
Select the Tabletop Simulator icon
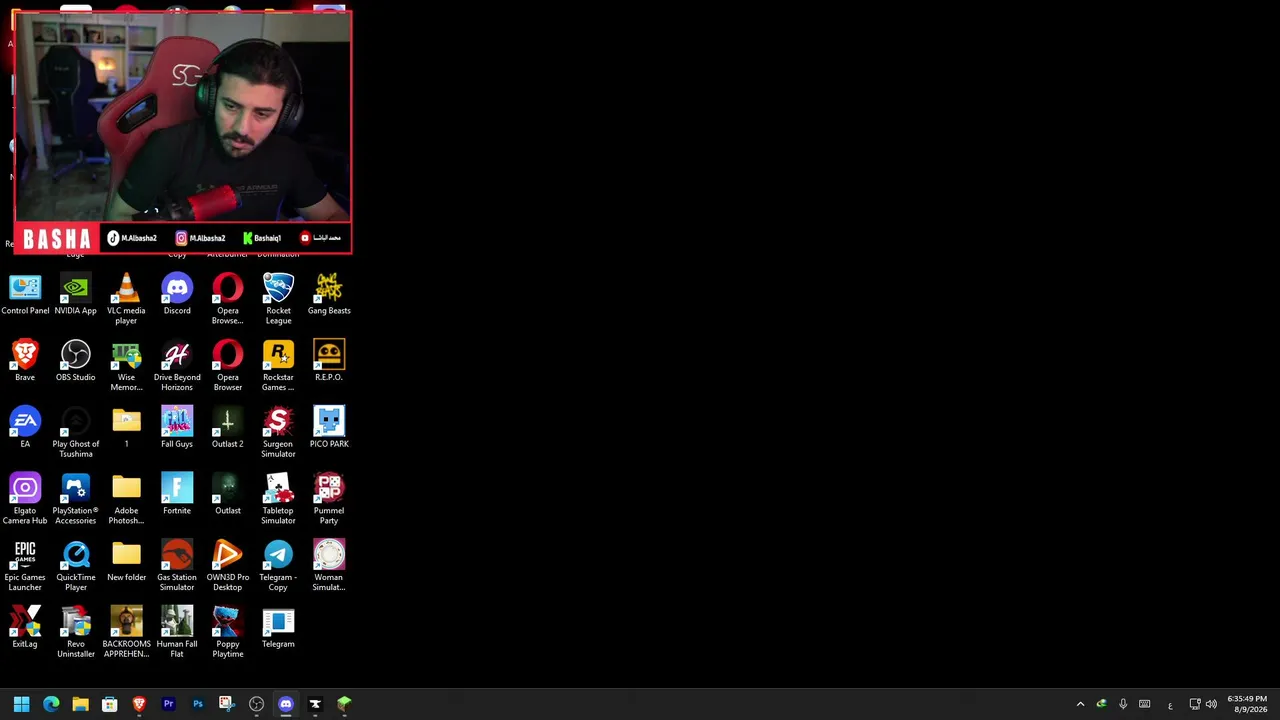(278, 499)
